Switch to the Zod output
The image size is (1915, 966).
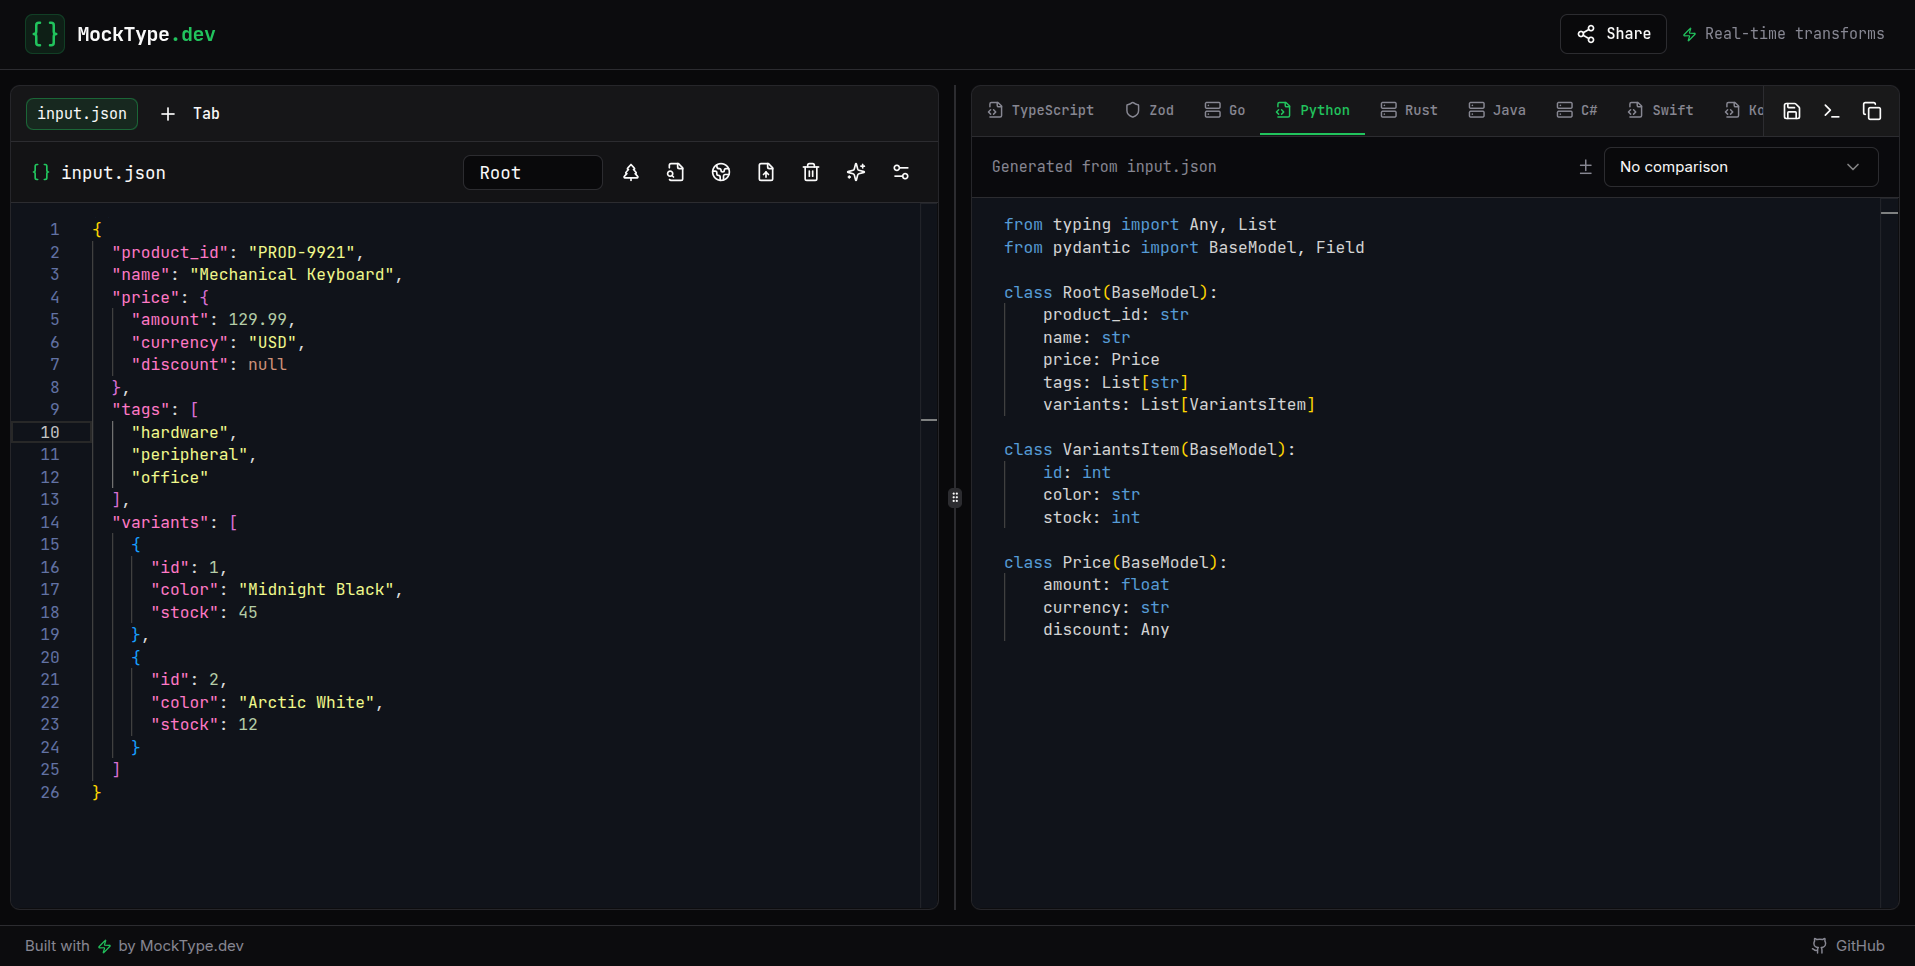click(1148, 110)
